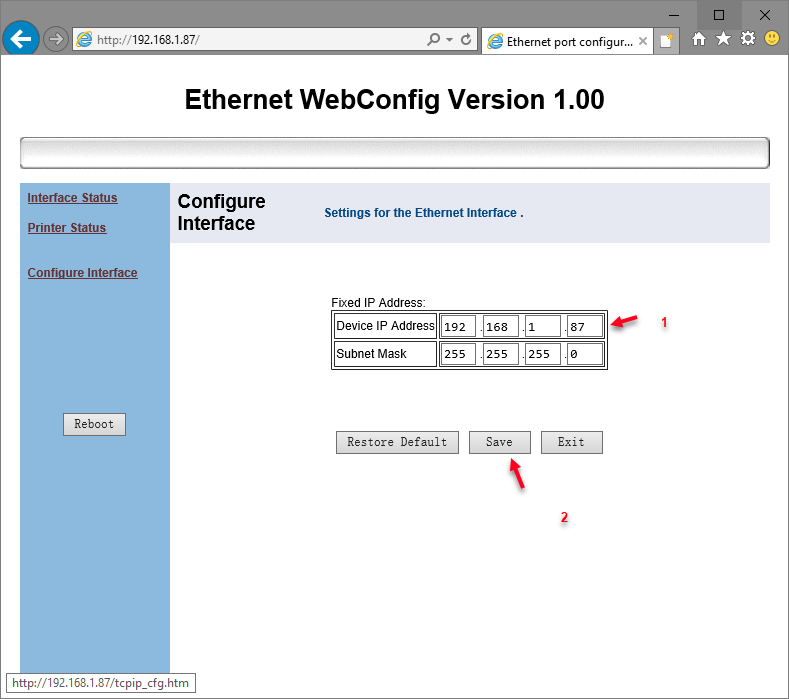Open the browser Home page icon

tap(699, 39)
